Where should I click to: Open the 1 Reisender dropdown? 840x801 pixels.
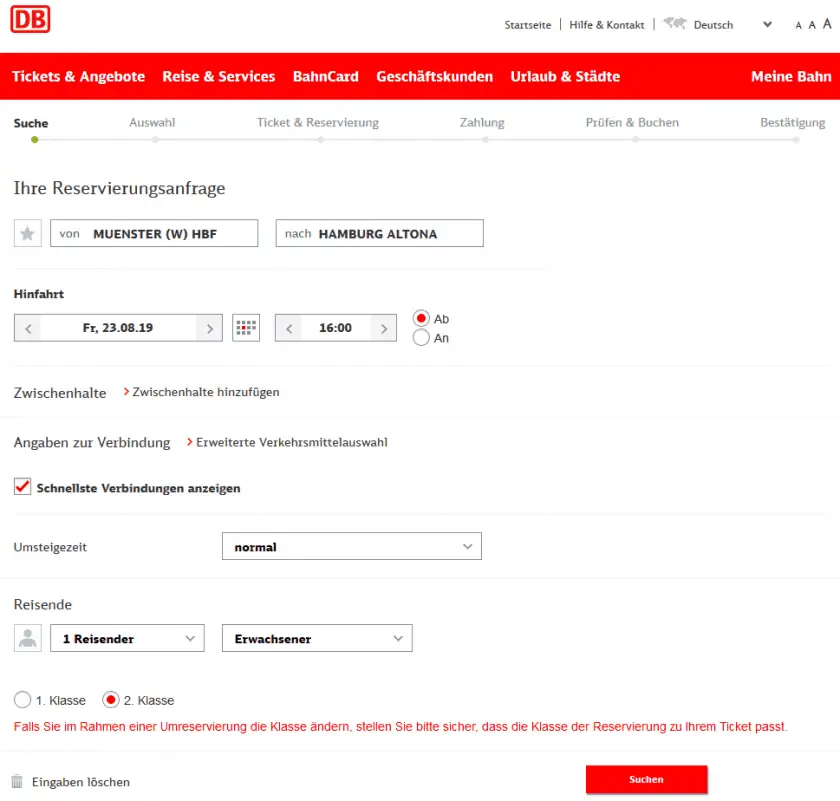127,638
